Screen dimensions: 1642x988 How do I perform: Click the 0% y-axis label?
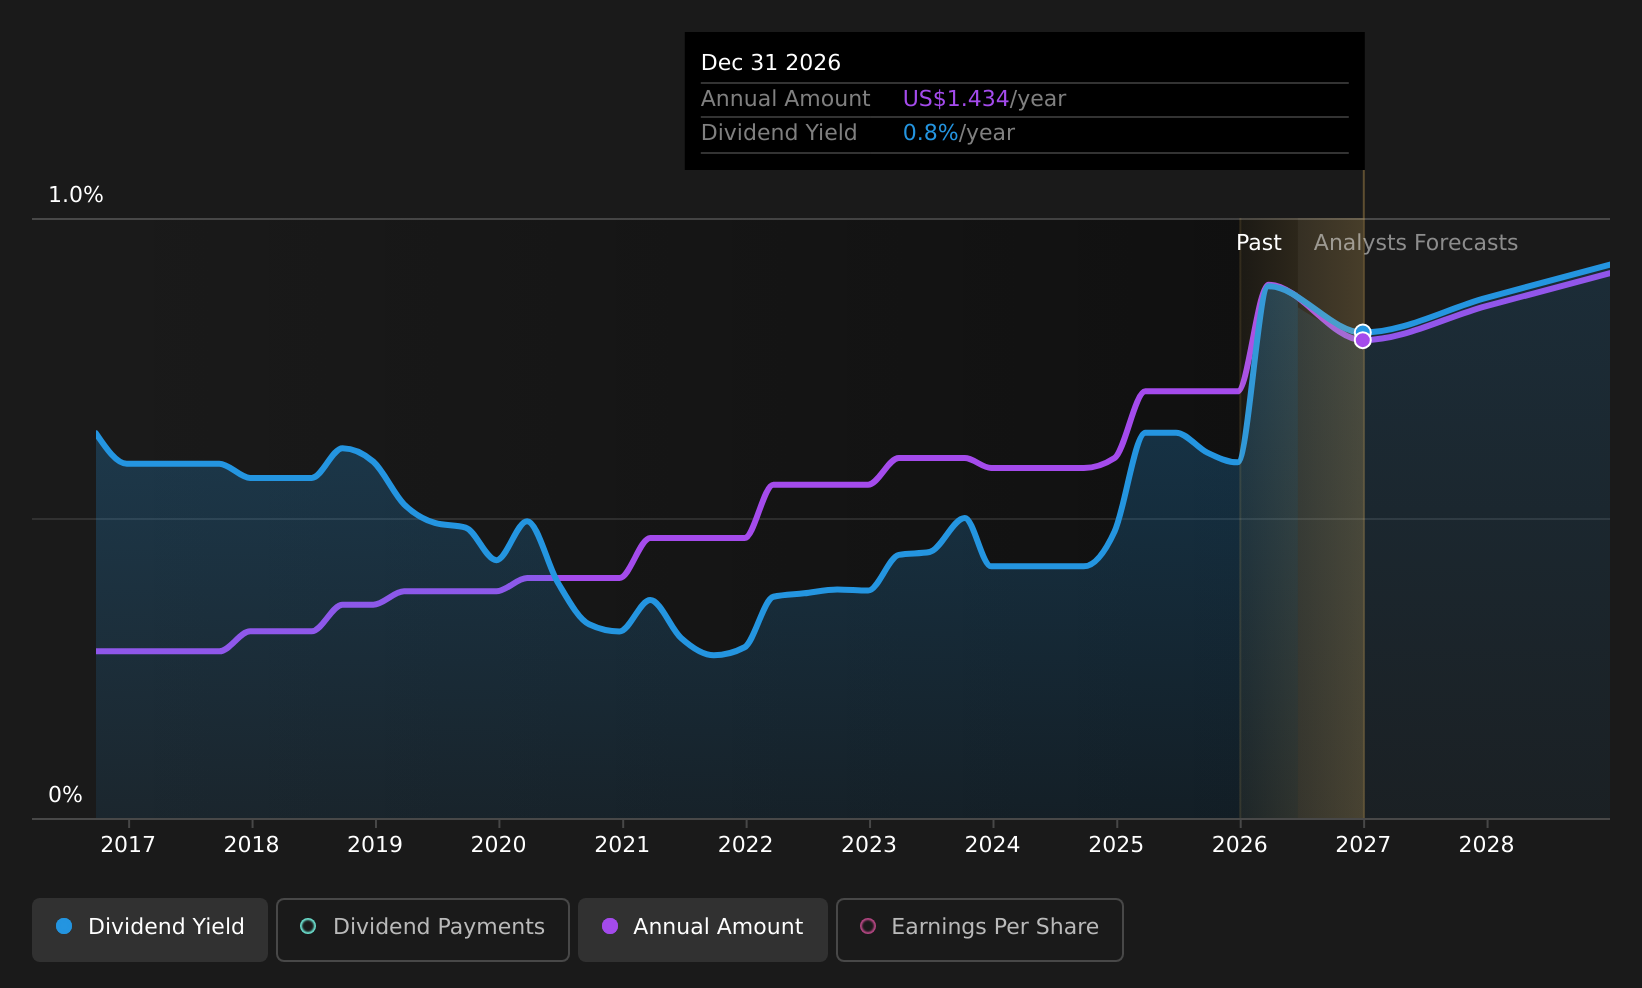click(65, 795)
